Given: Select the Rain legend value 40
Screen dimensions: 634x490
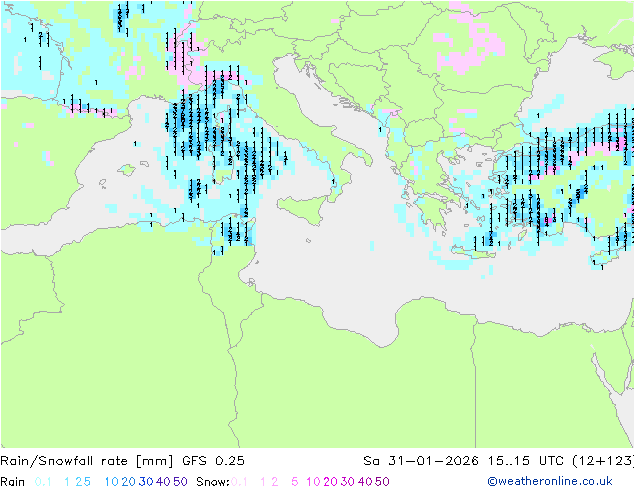Looking at the screenshot, I should (163, 482).
